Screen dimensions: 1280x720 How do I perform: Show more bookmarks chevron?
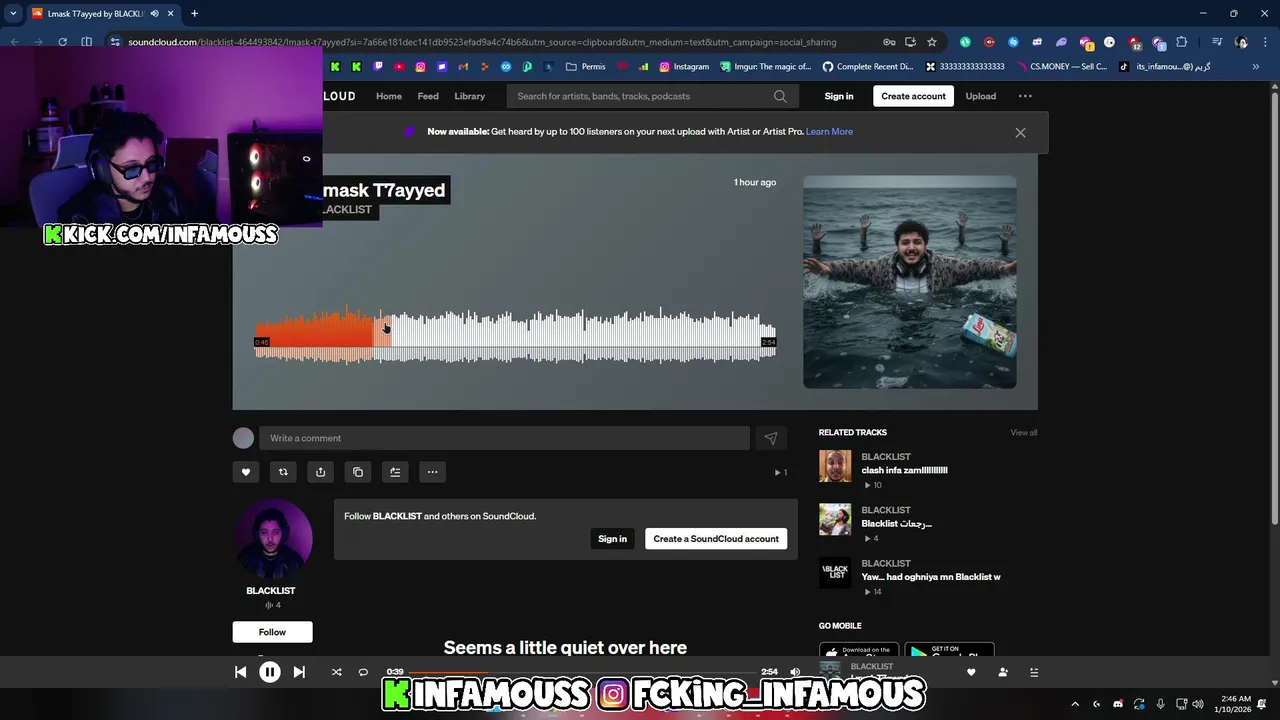tap(1256, 67)
